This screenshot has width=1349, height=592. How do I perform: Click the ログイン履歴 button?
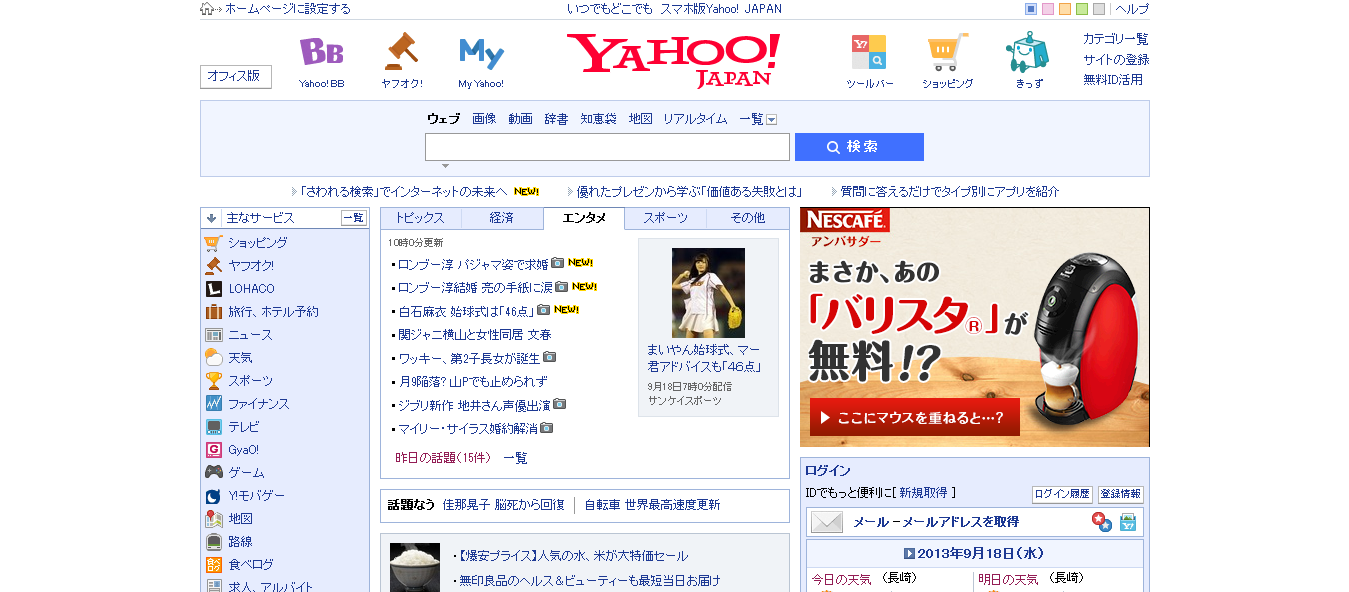click(x=1062, y=494)
